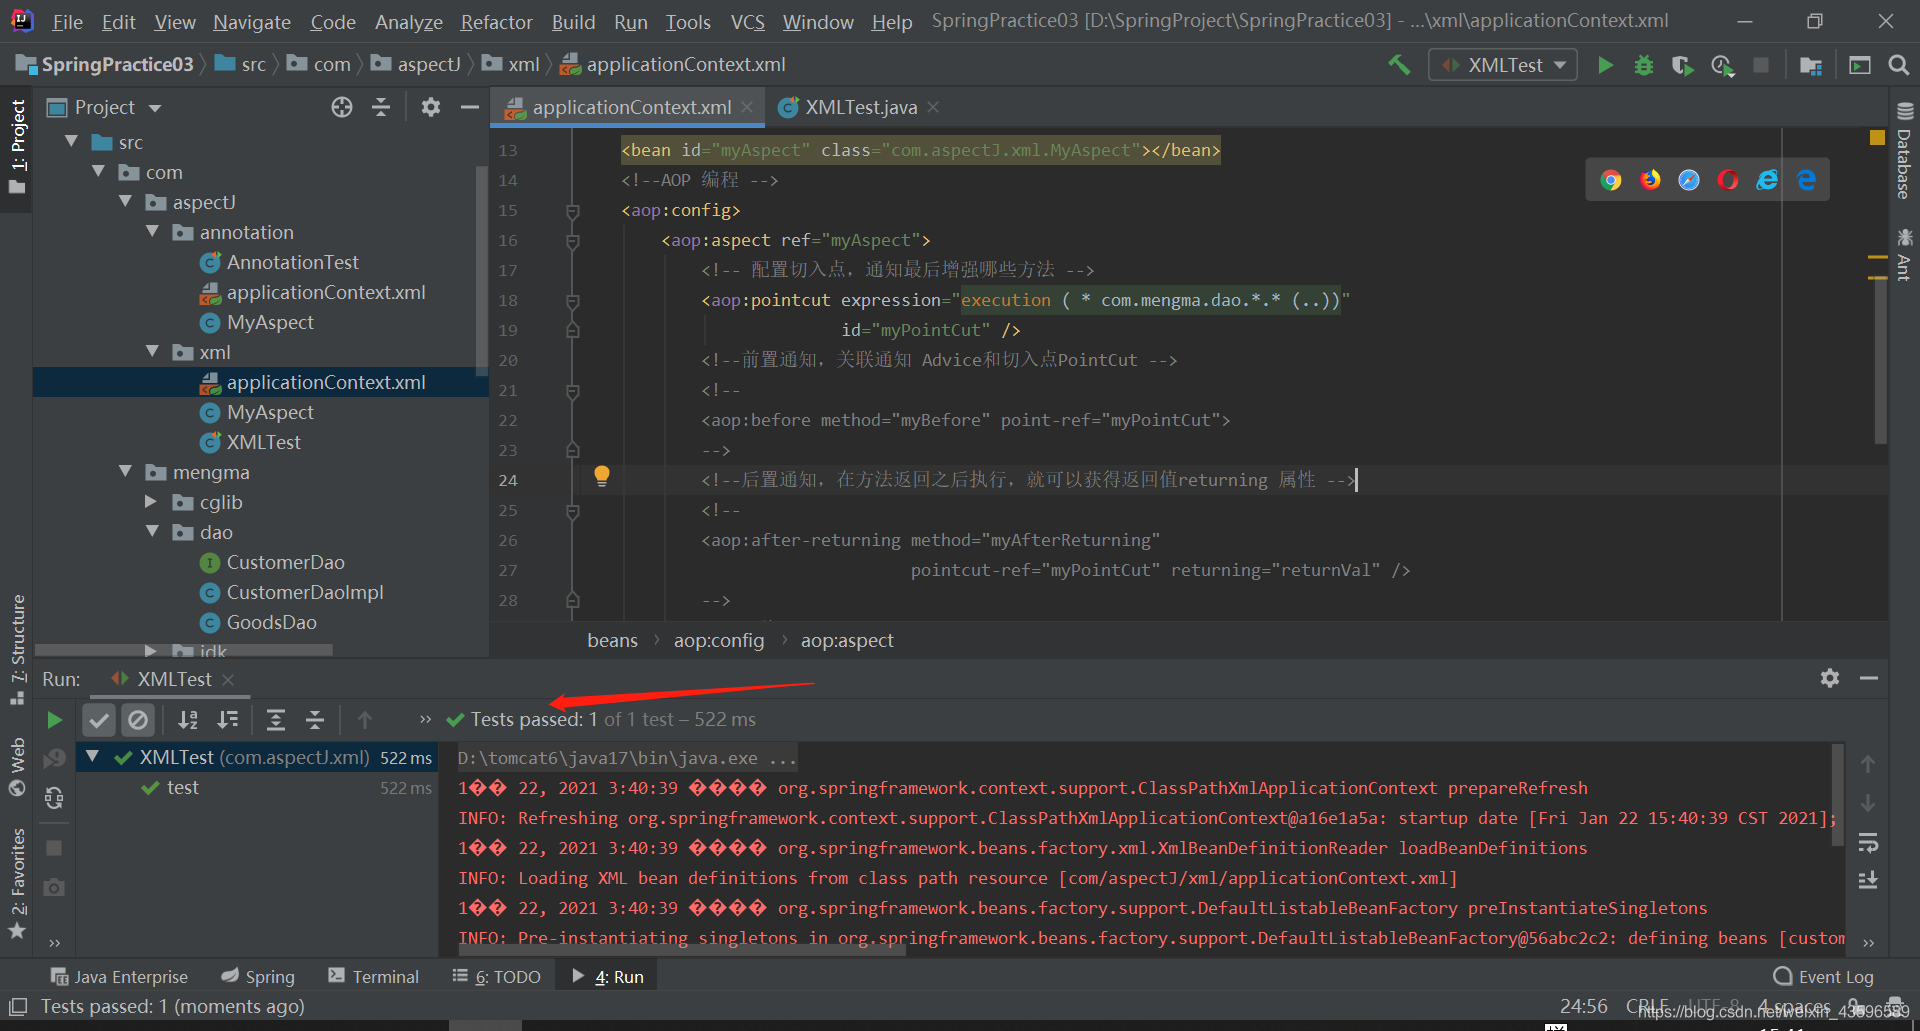Viewport: 1920px width, 1031px height.
Task: Toggle the 2: Favorites tool window
Action: [x=17, y=884]
